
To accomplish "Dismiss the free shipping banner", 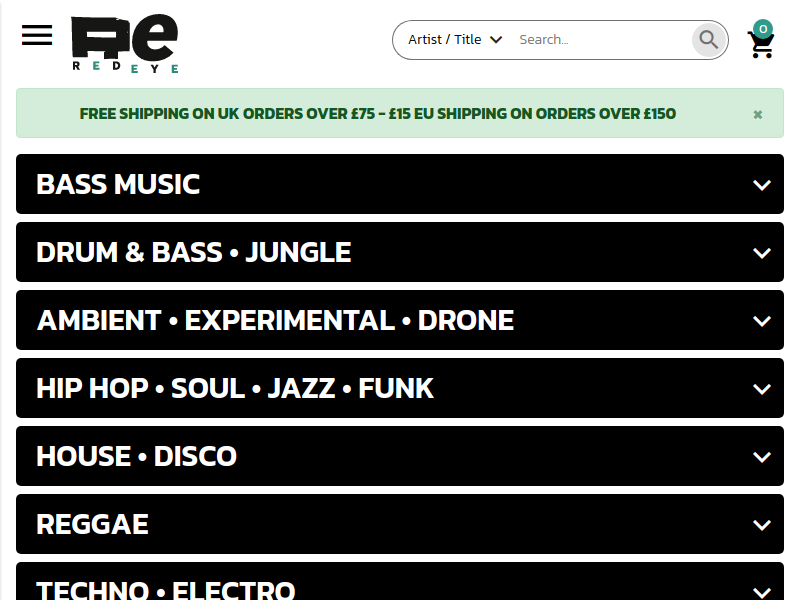I will (x=758, y=114).
